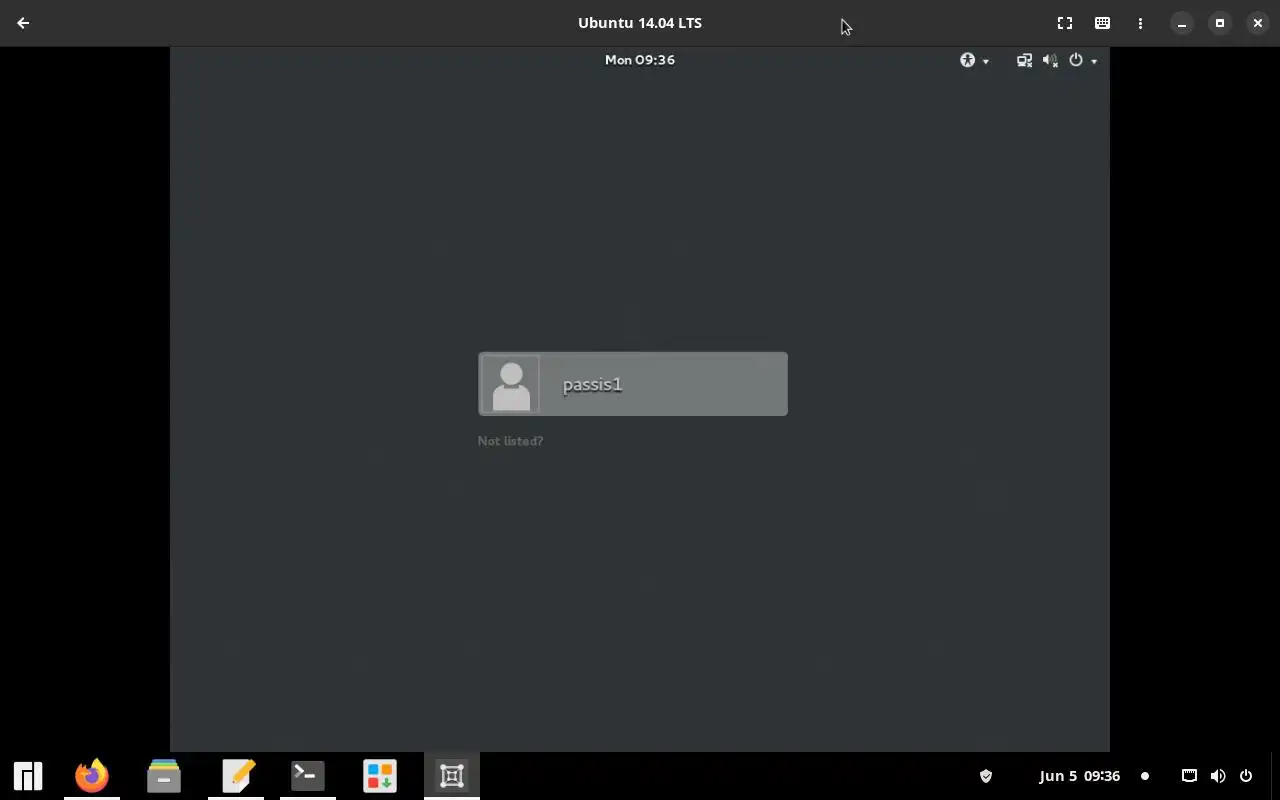Open keyboard shortcuts menu in header
The width and height of the screenshot is (1280, 800).
[x=1102, y=23]
